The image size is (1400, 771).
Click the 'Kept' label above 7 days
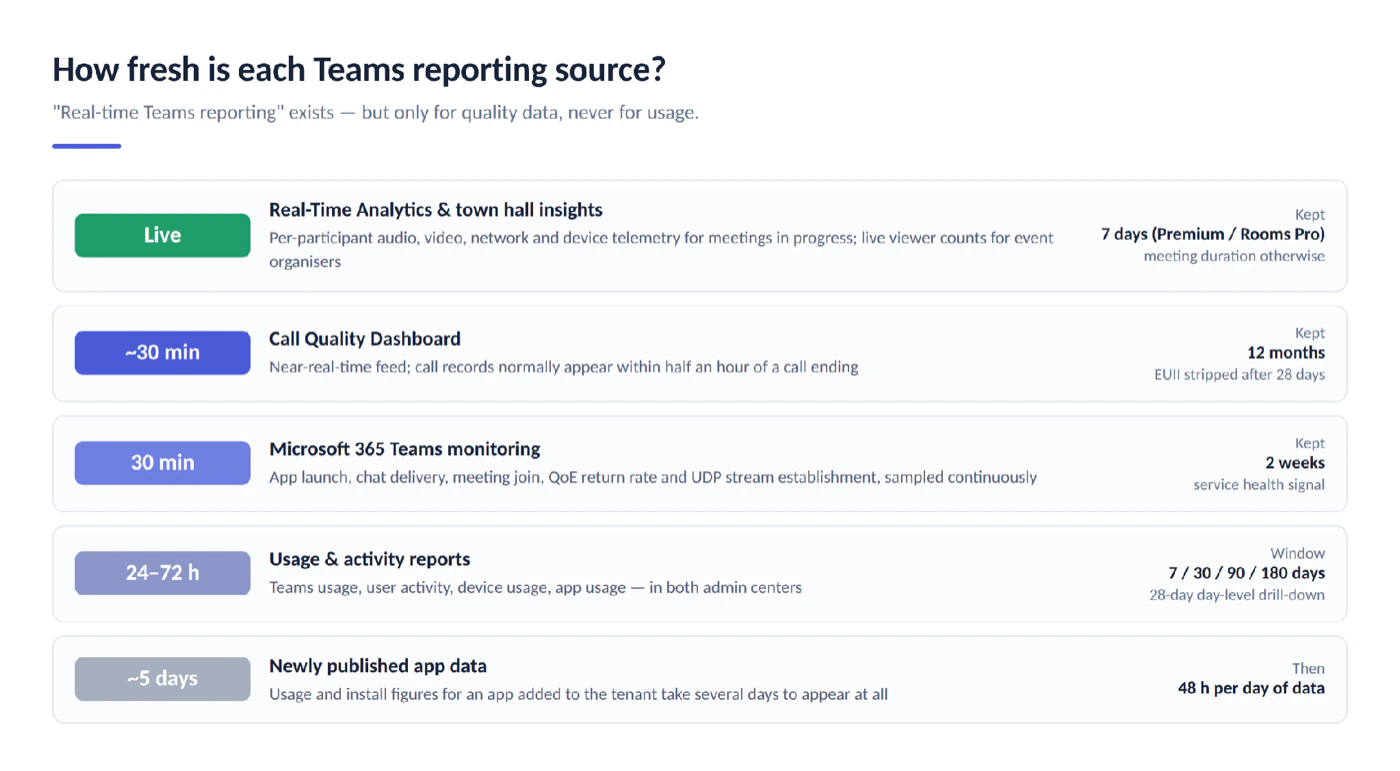coord(1310,214)
